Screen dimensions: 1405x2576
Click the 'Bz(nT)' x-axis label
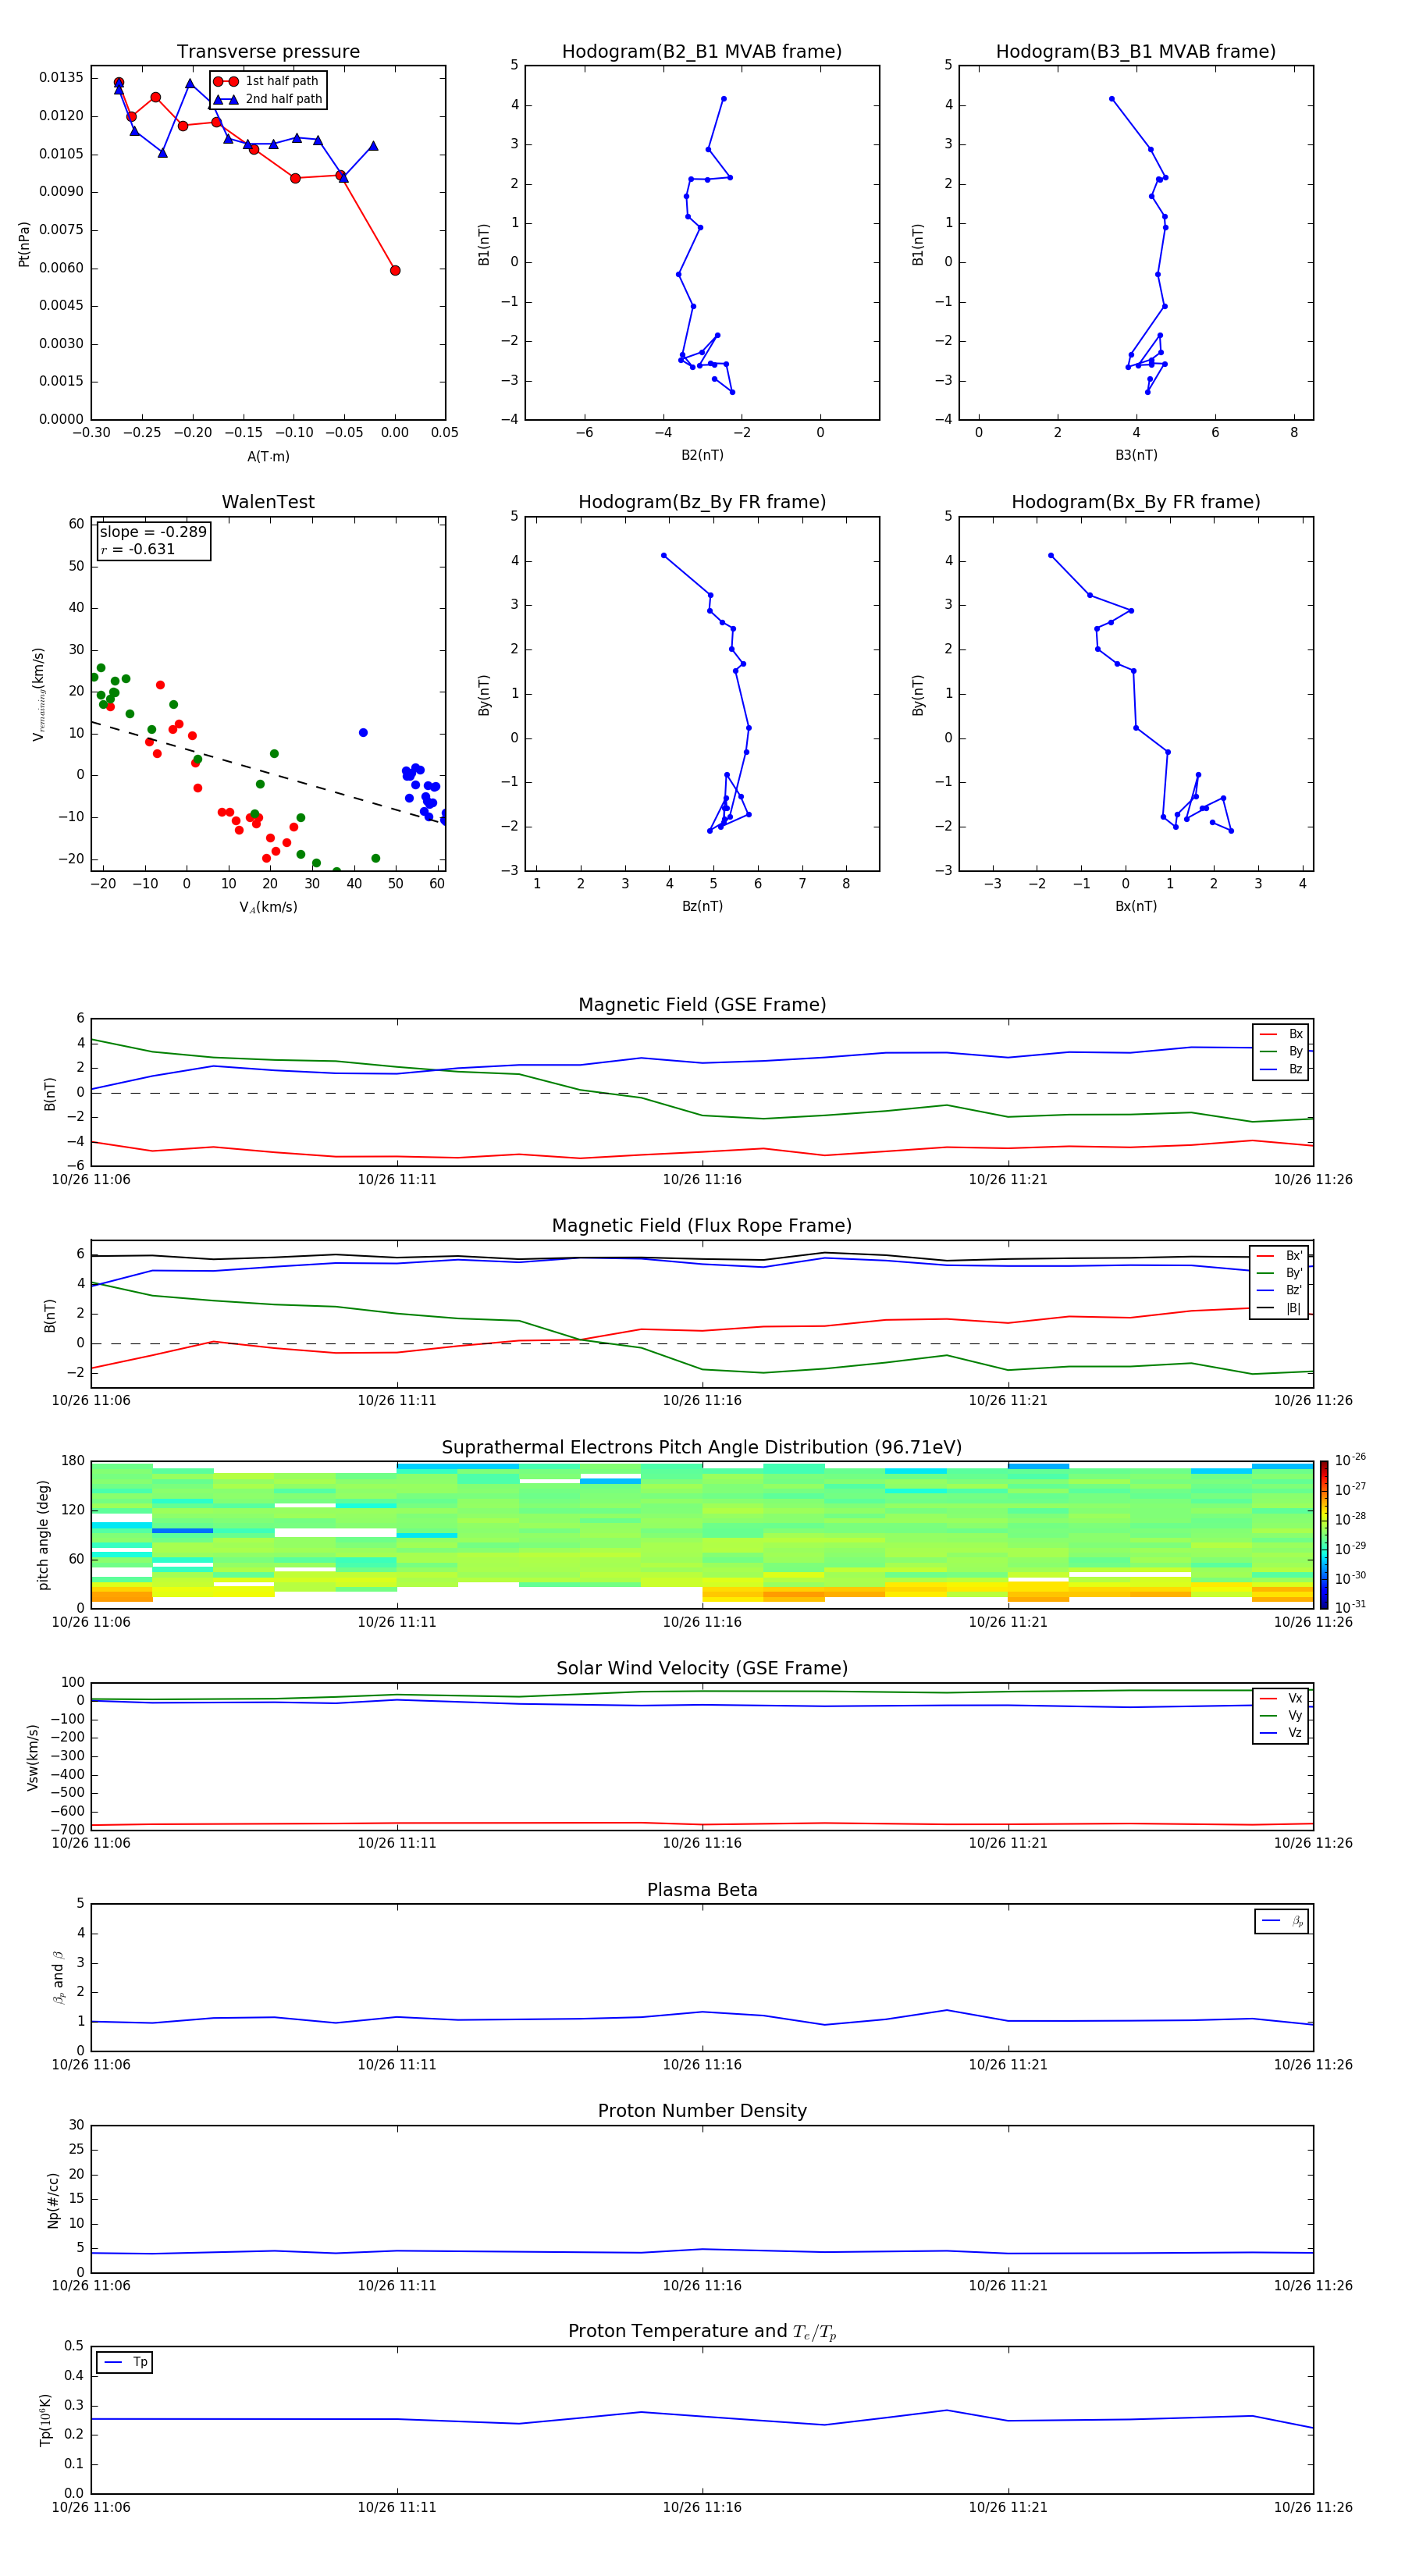(702, 906)
